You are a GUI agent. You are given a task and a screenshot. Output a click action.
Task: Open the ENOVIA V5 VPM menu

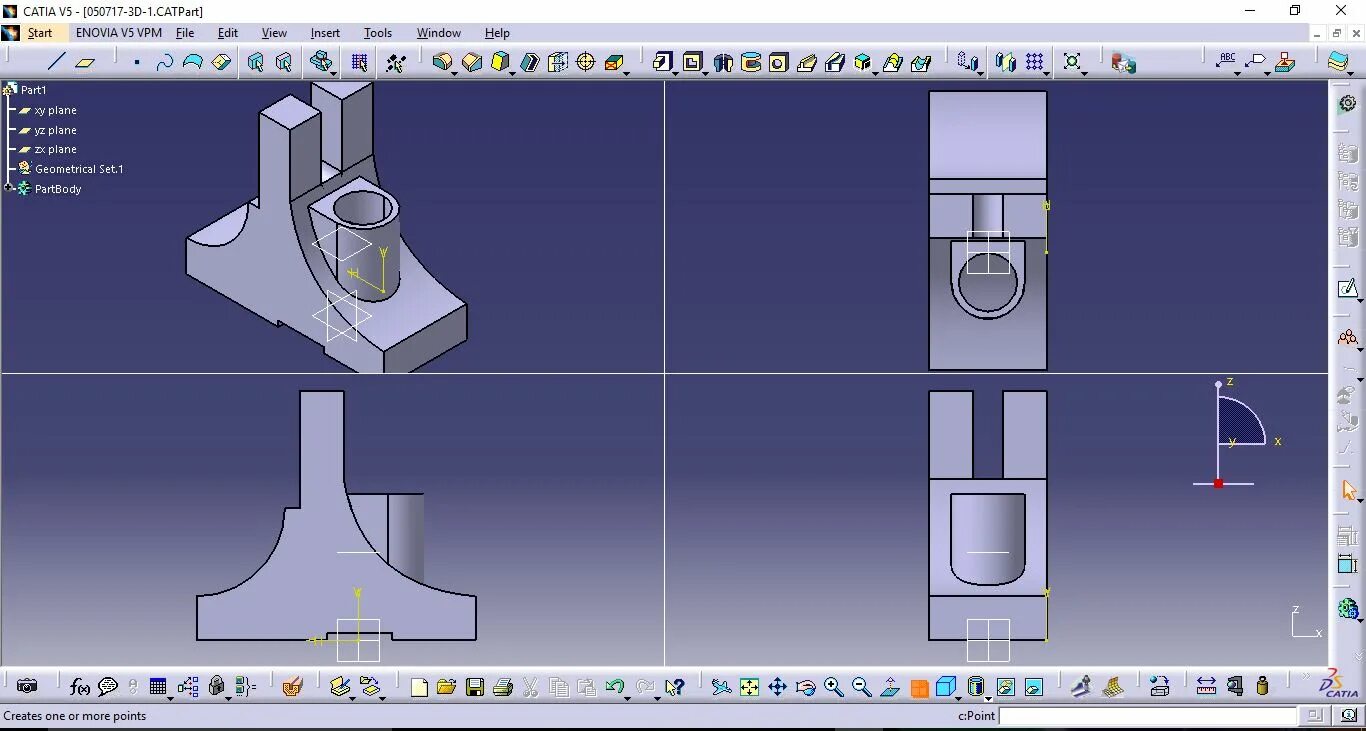point(118,33)
